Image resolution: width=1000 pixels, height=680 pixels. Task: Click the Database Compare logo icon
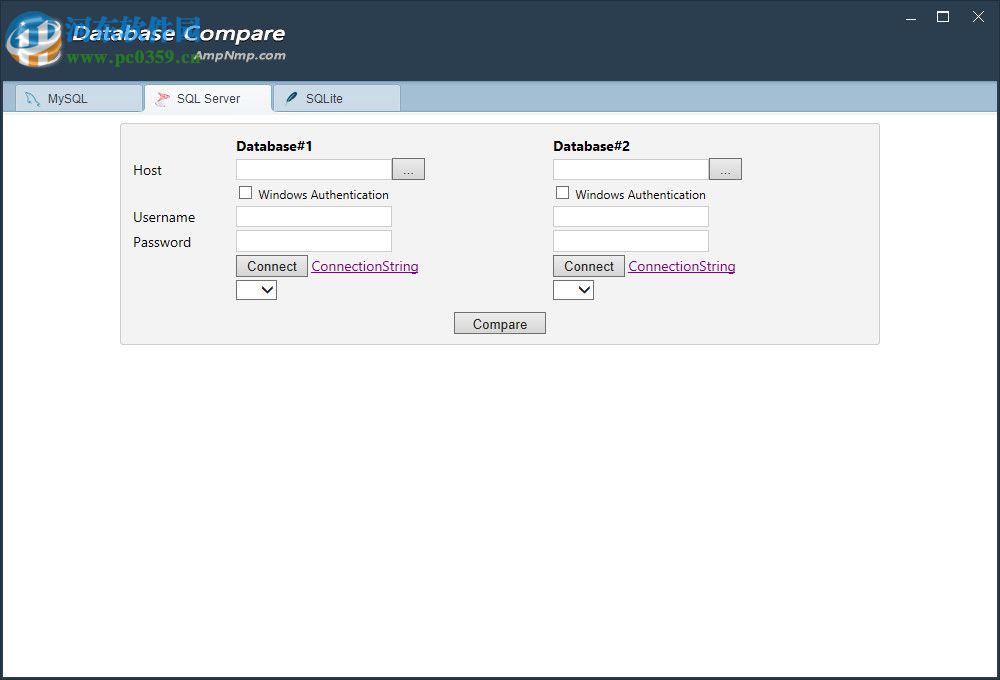33,40
